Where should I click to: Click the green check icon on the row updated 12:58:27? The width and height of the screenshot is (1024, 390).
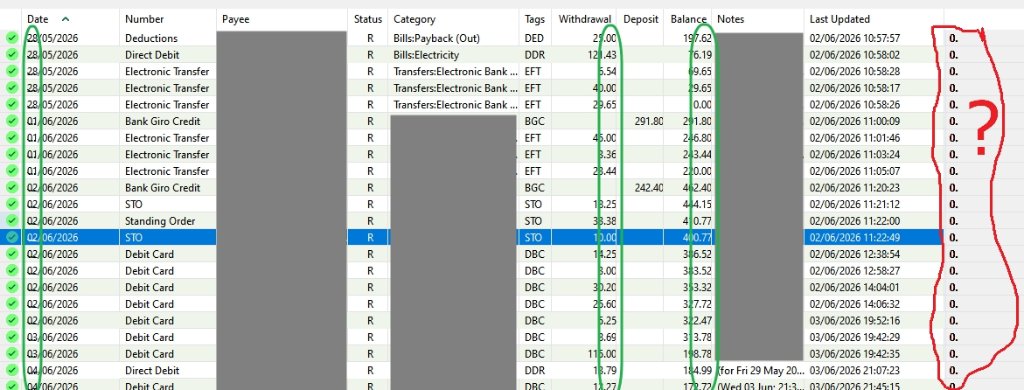(x=12, y=270)
